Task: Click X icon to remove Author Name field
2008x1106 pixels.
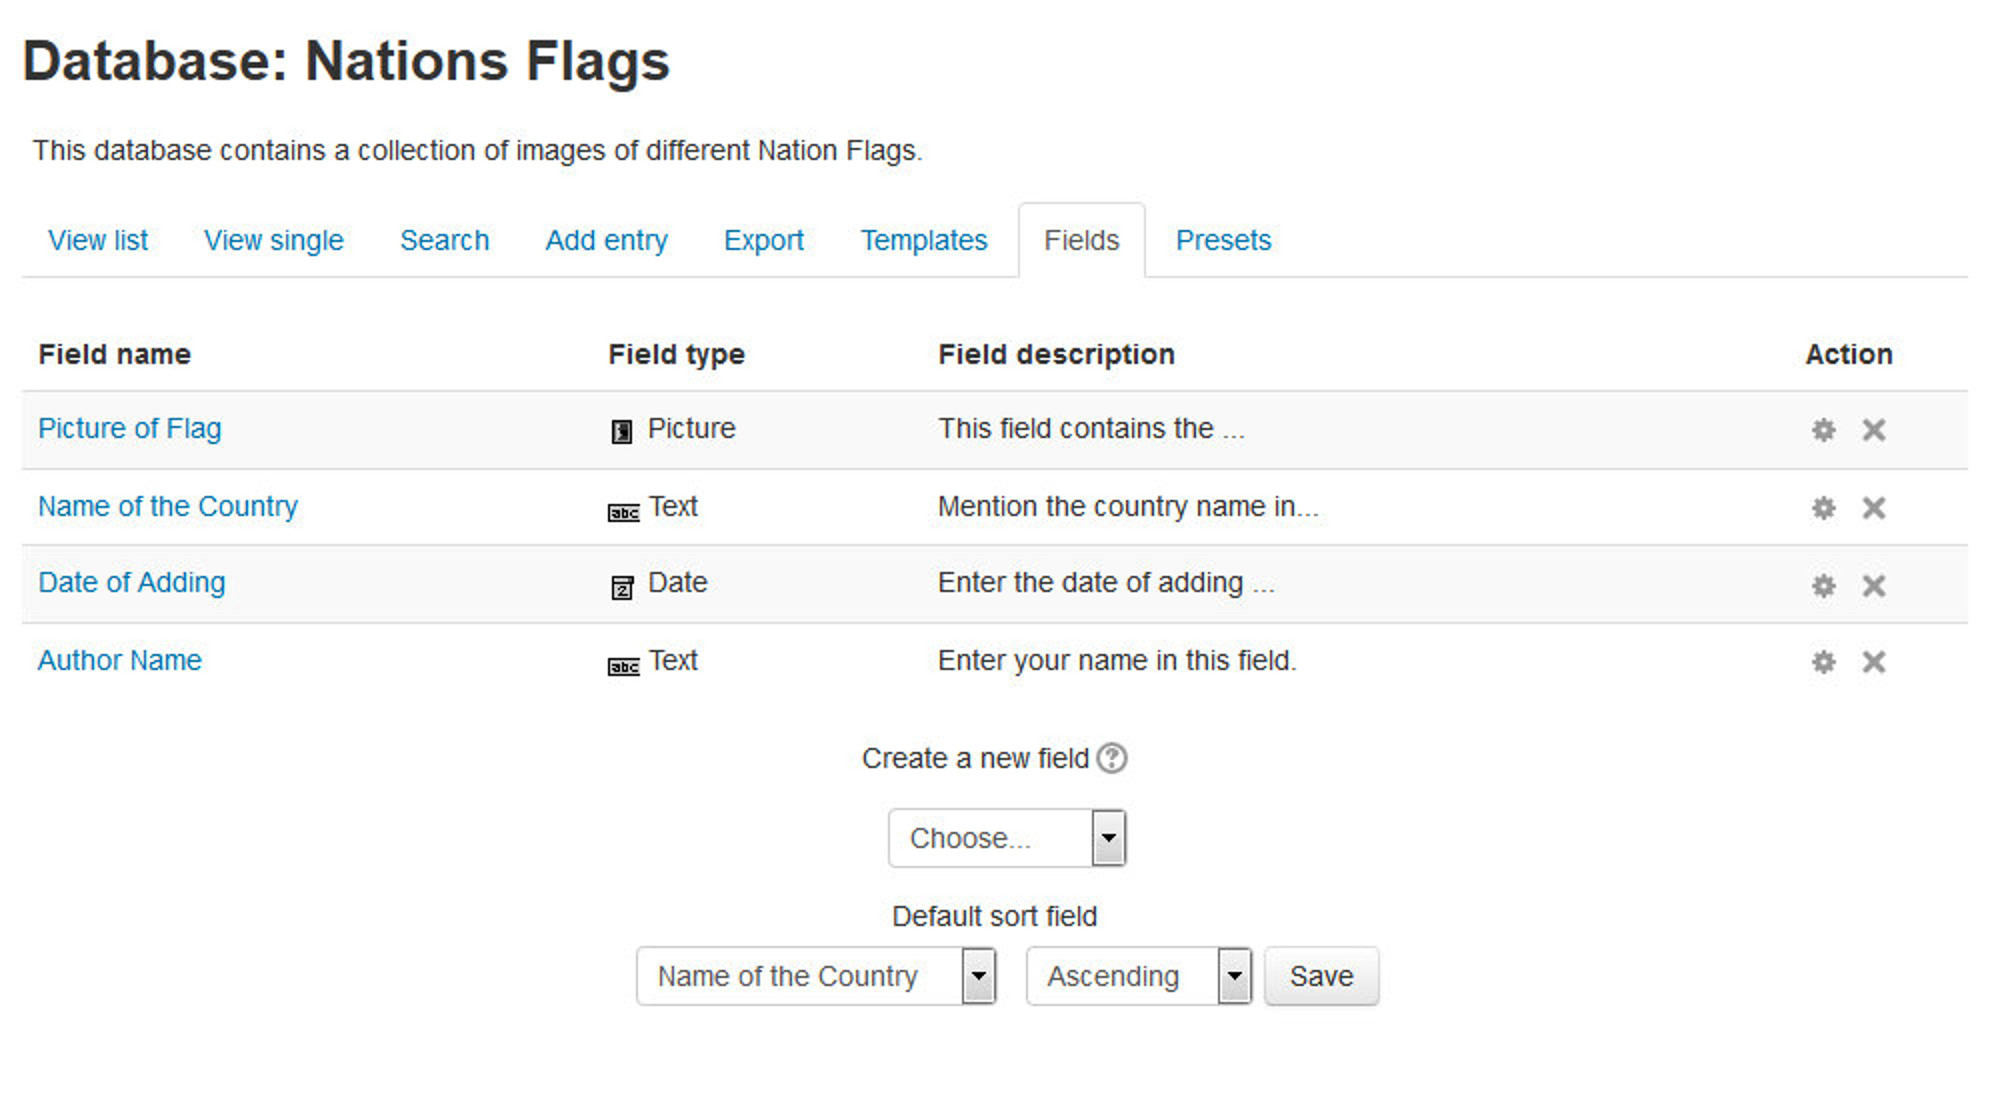Action: [x=1873, y=662]
